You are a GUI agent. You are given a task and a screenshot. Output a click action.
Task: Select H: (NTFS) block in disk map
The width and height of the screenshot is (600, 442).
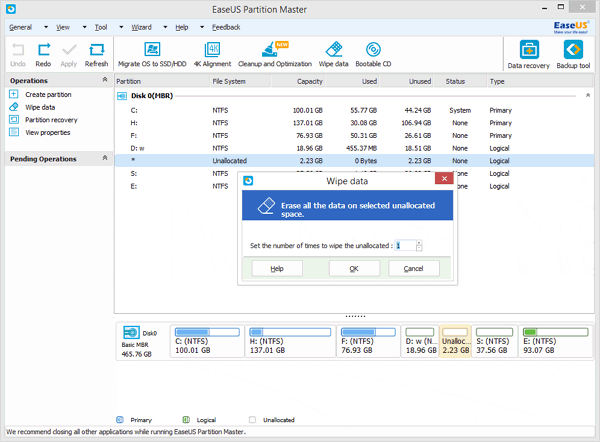click(x=290, y=341)
